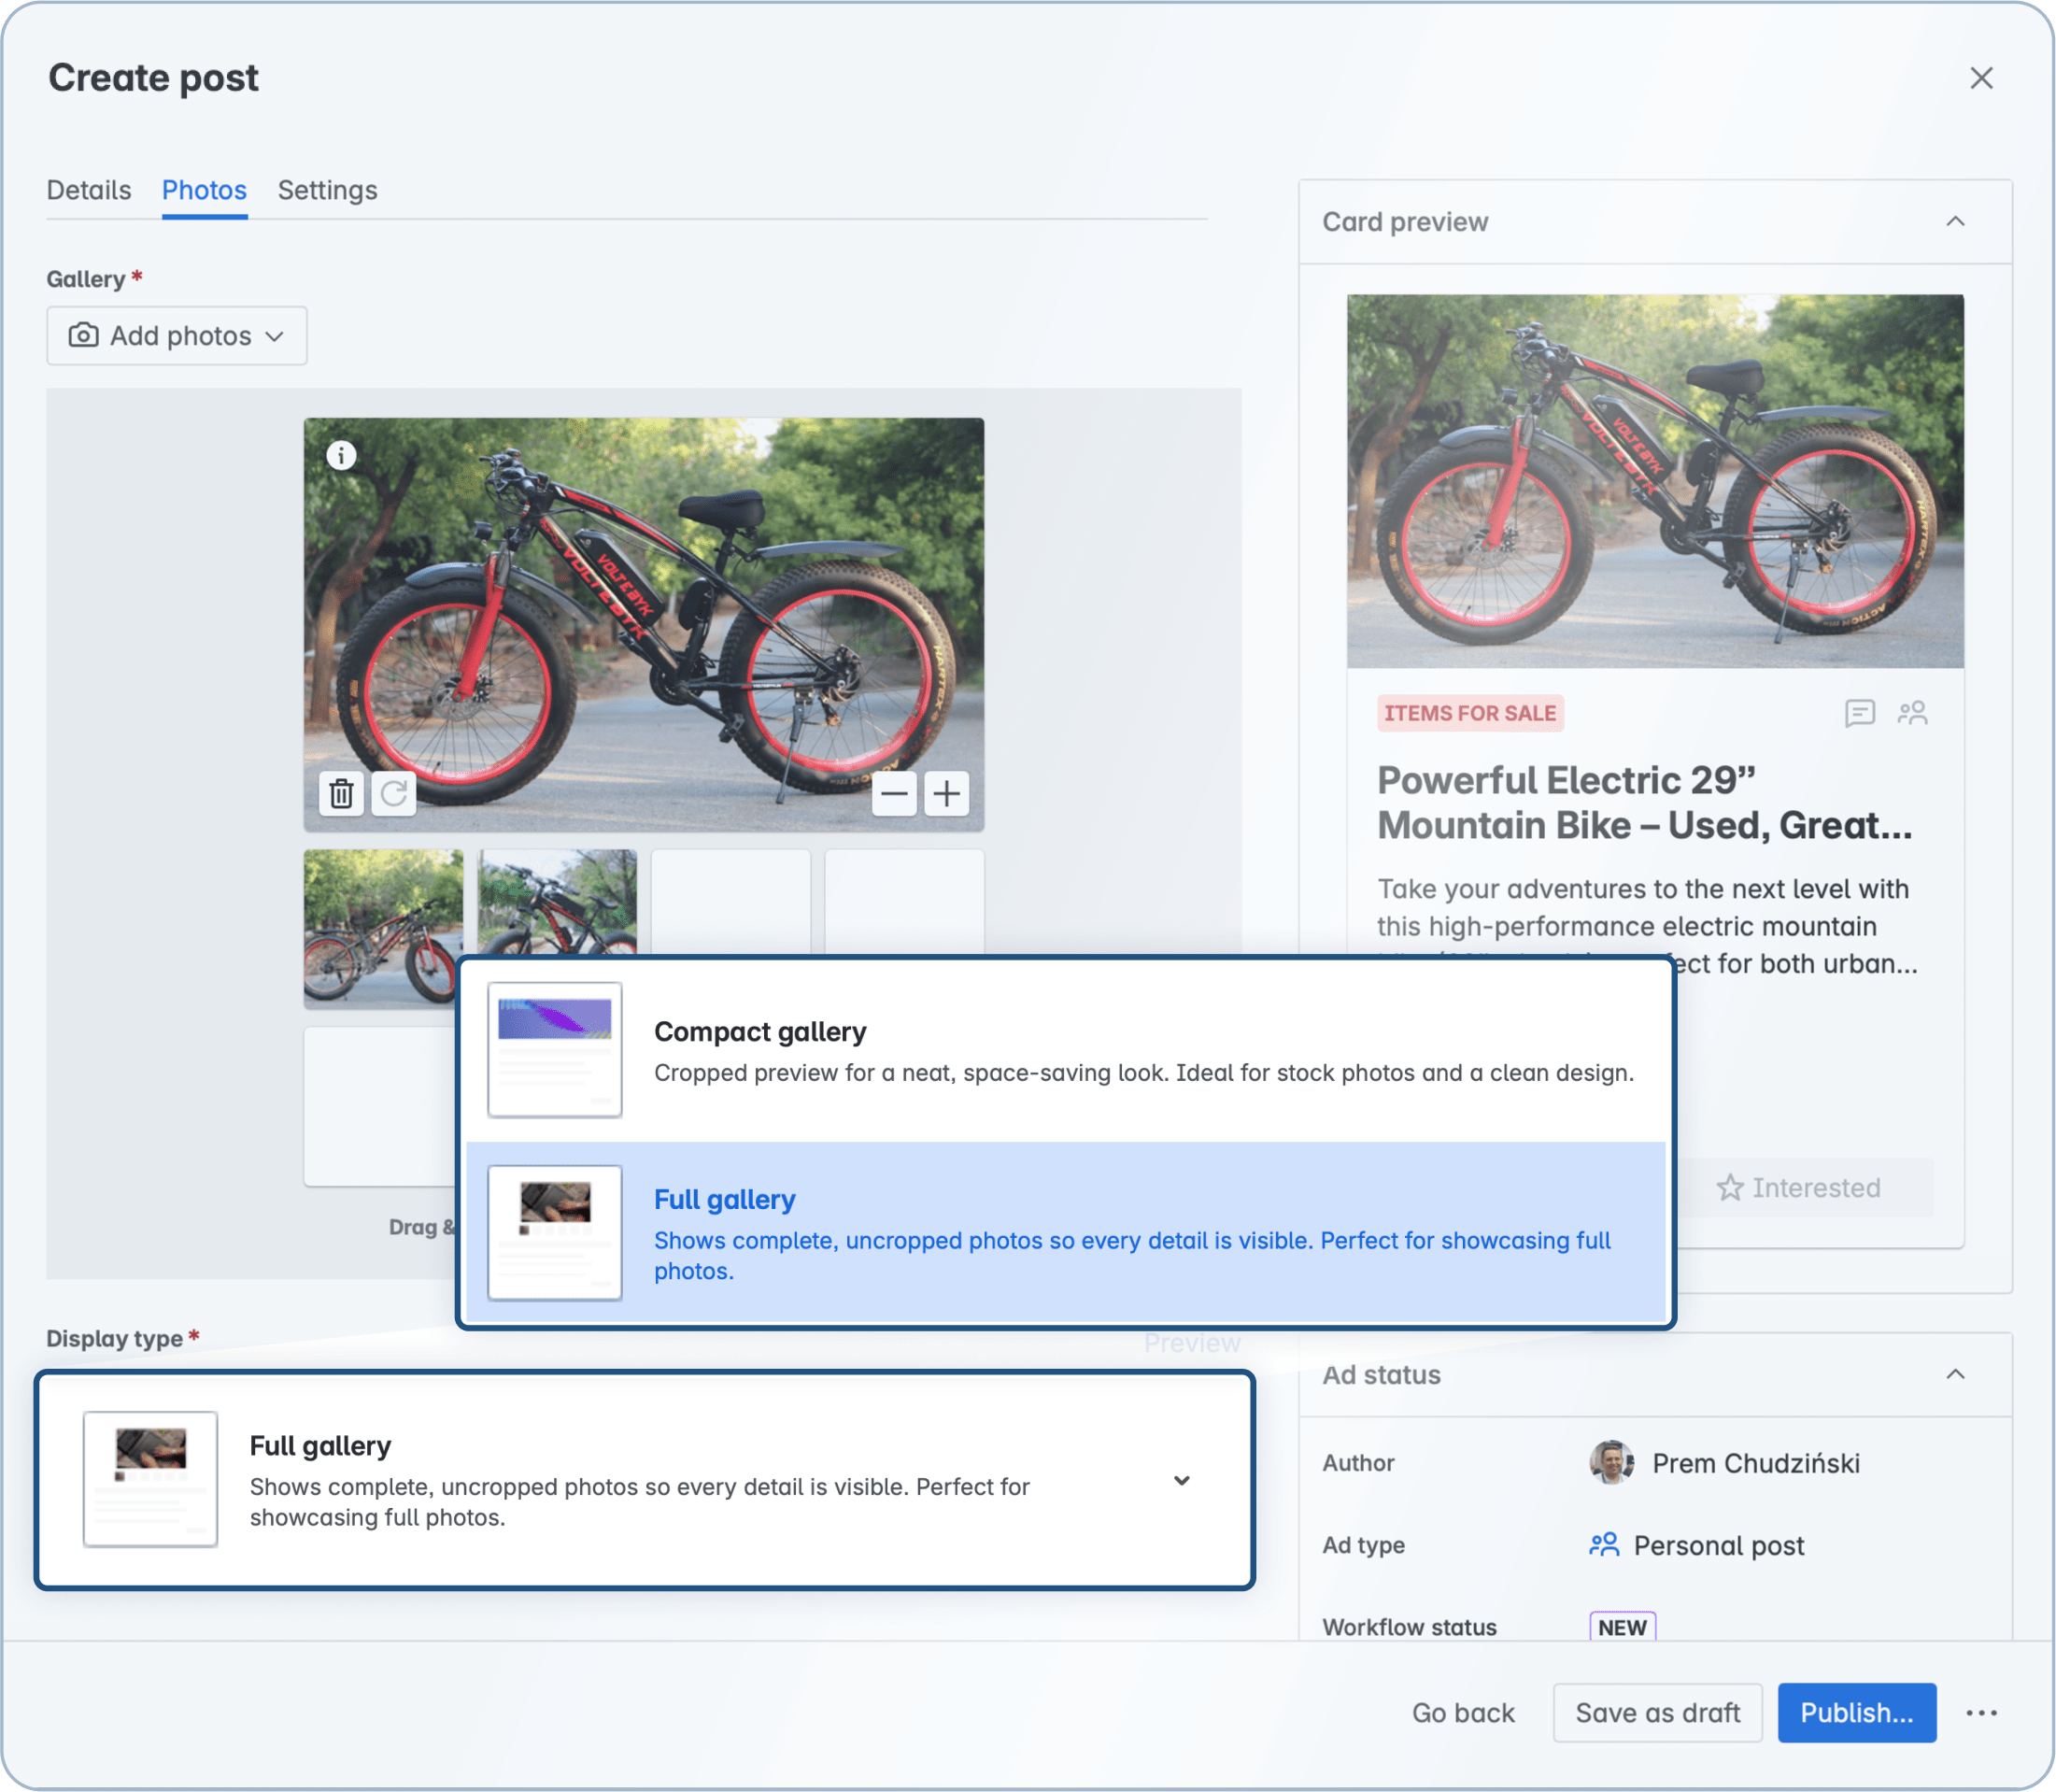Delete the main bike photo using trash icon

341,793
